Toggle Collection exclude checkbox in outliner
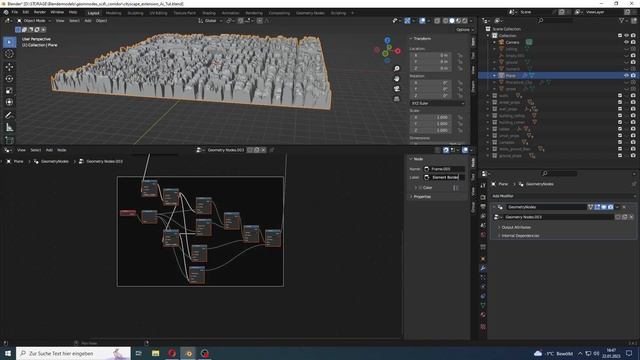Viewport: 640px width, 360px height. tap(620, 36)
